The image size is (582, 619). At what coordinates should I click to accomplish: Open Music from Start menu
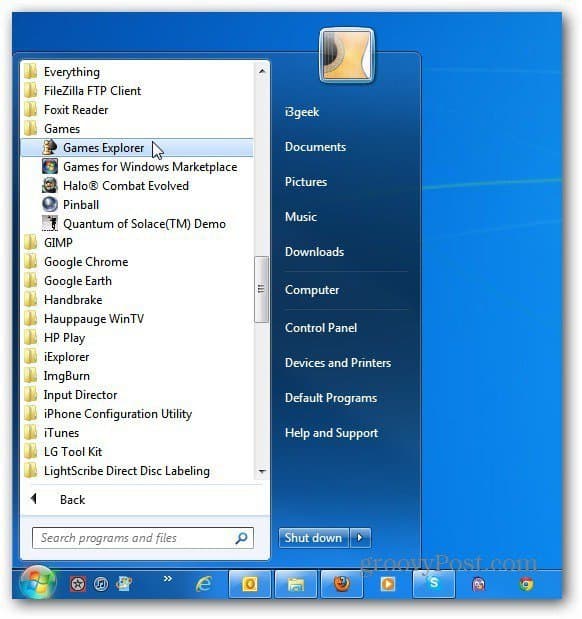(x=300, y=217)
